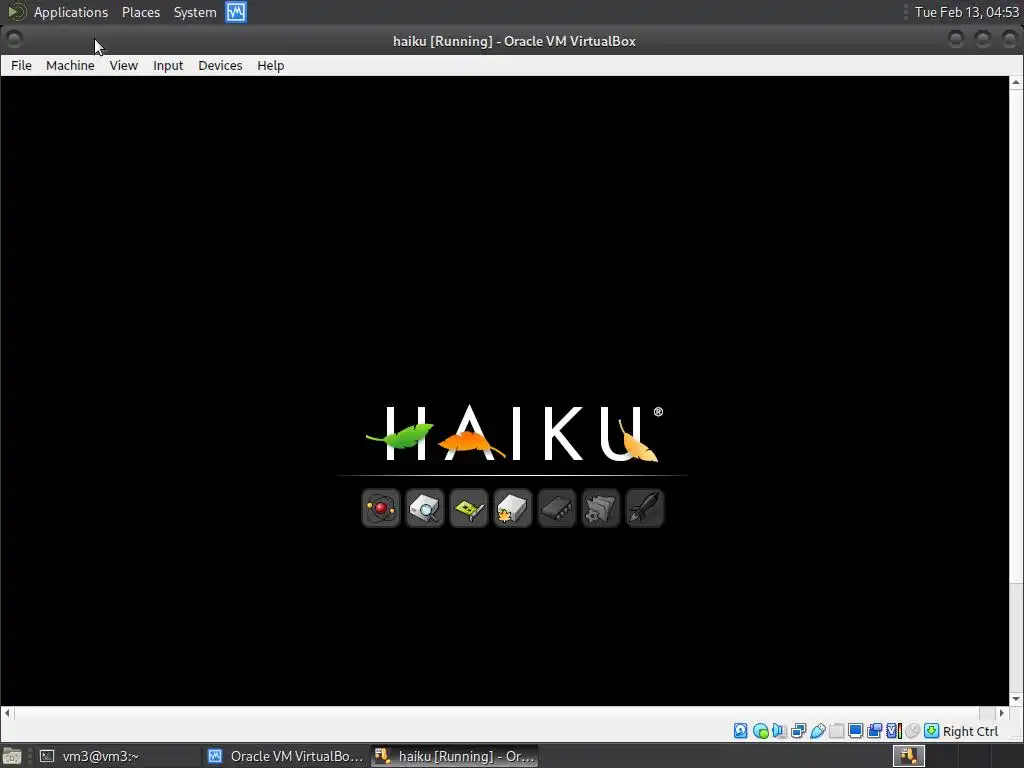Viewport: 1024px width, 768px height.
Task: Click the VM vertical scrollbar down arrow
Action: [x=1016, y=699]
